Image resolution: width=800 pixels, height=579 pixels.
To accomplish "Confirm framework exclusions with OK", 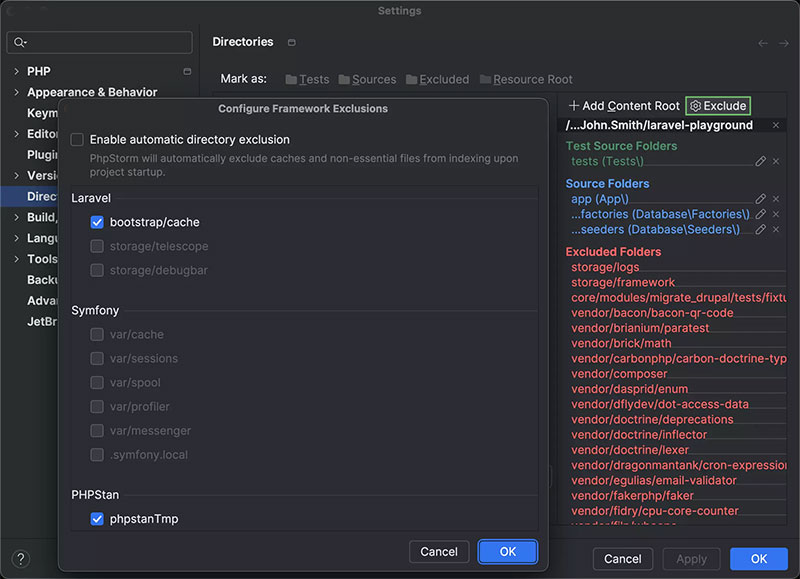I will (x=507, y=551).
